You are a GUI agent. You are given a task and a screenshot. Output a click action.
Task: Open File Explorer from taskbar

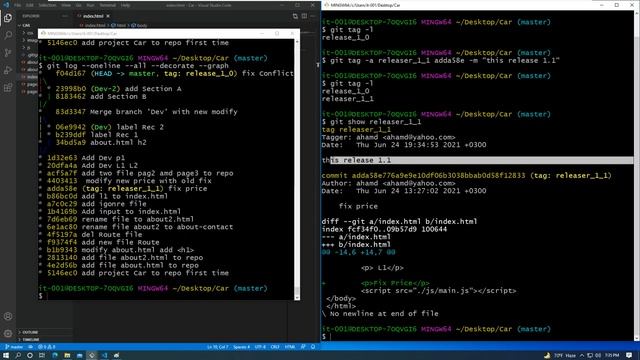coord(67,356)
